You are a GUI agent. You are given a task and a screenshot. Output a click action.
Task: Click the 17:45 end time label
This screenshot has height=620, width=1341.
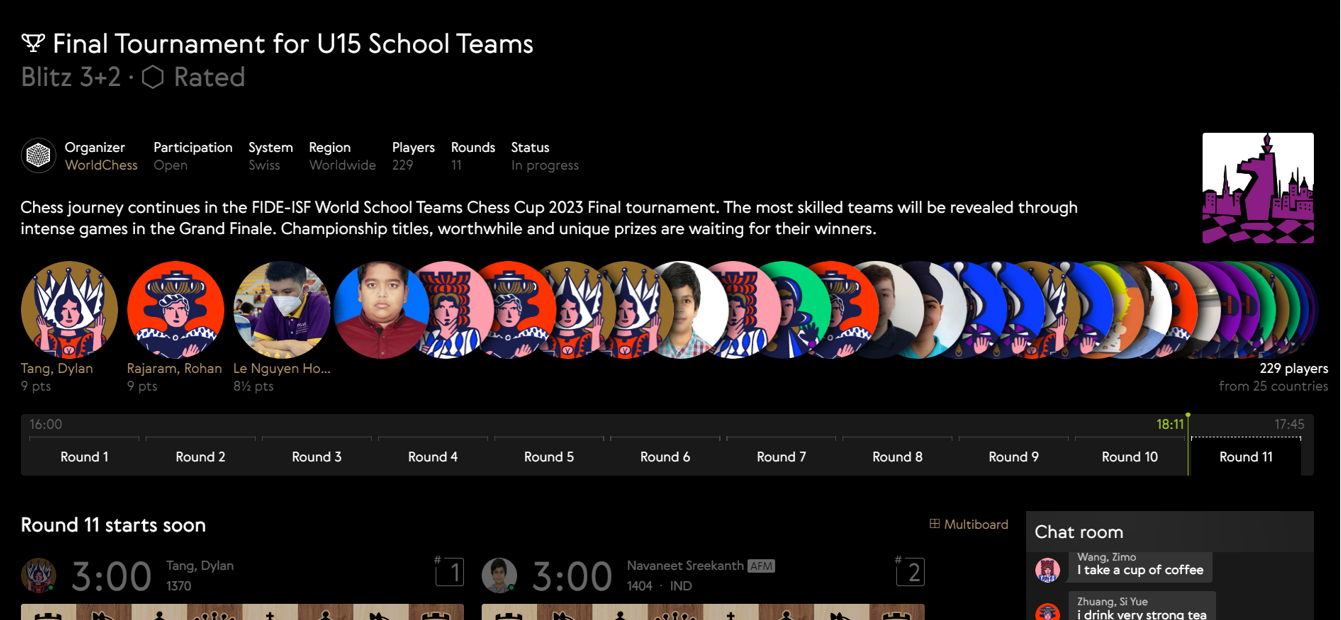click(1290, 424)
